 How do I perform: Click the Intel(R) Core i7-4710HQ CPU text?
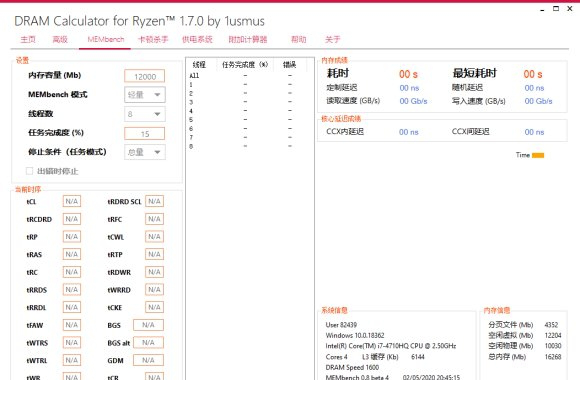coord(391,346)
